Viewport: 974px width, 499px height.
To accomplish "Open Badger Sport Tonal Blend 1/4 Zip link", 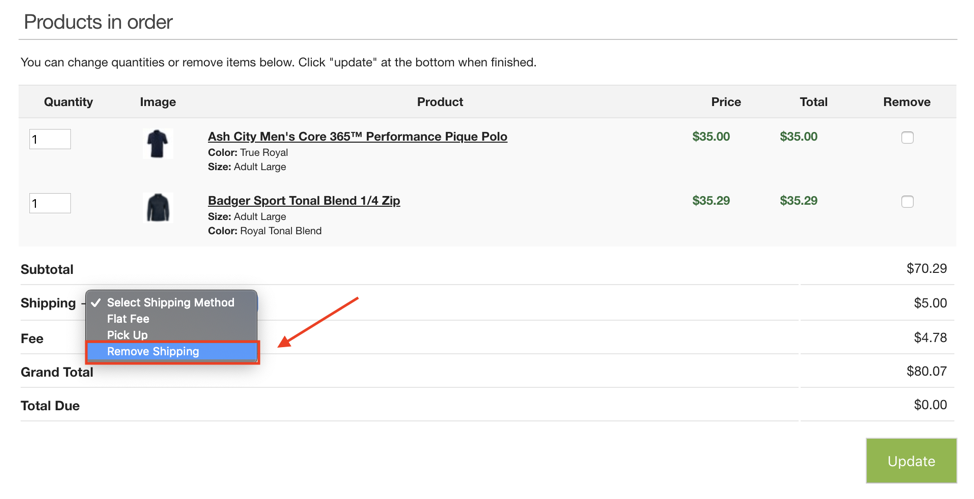I will [304, 200].
